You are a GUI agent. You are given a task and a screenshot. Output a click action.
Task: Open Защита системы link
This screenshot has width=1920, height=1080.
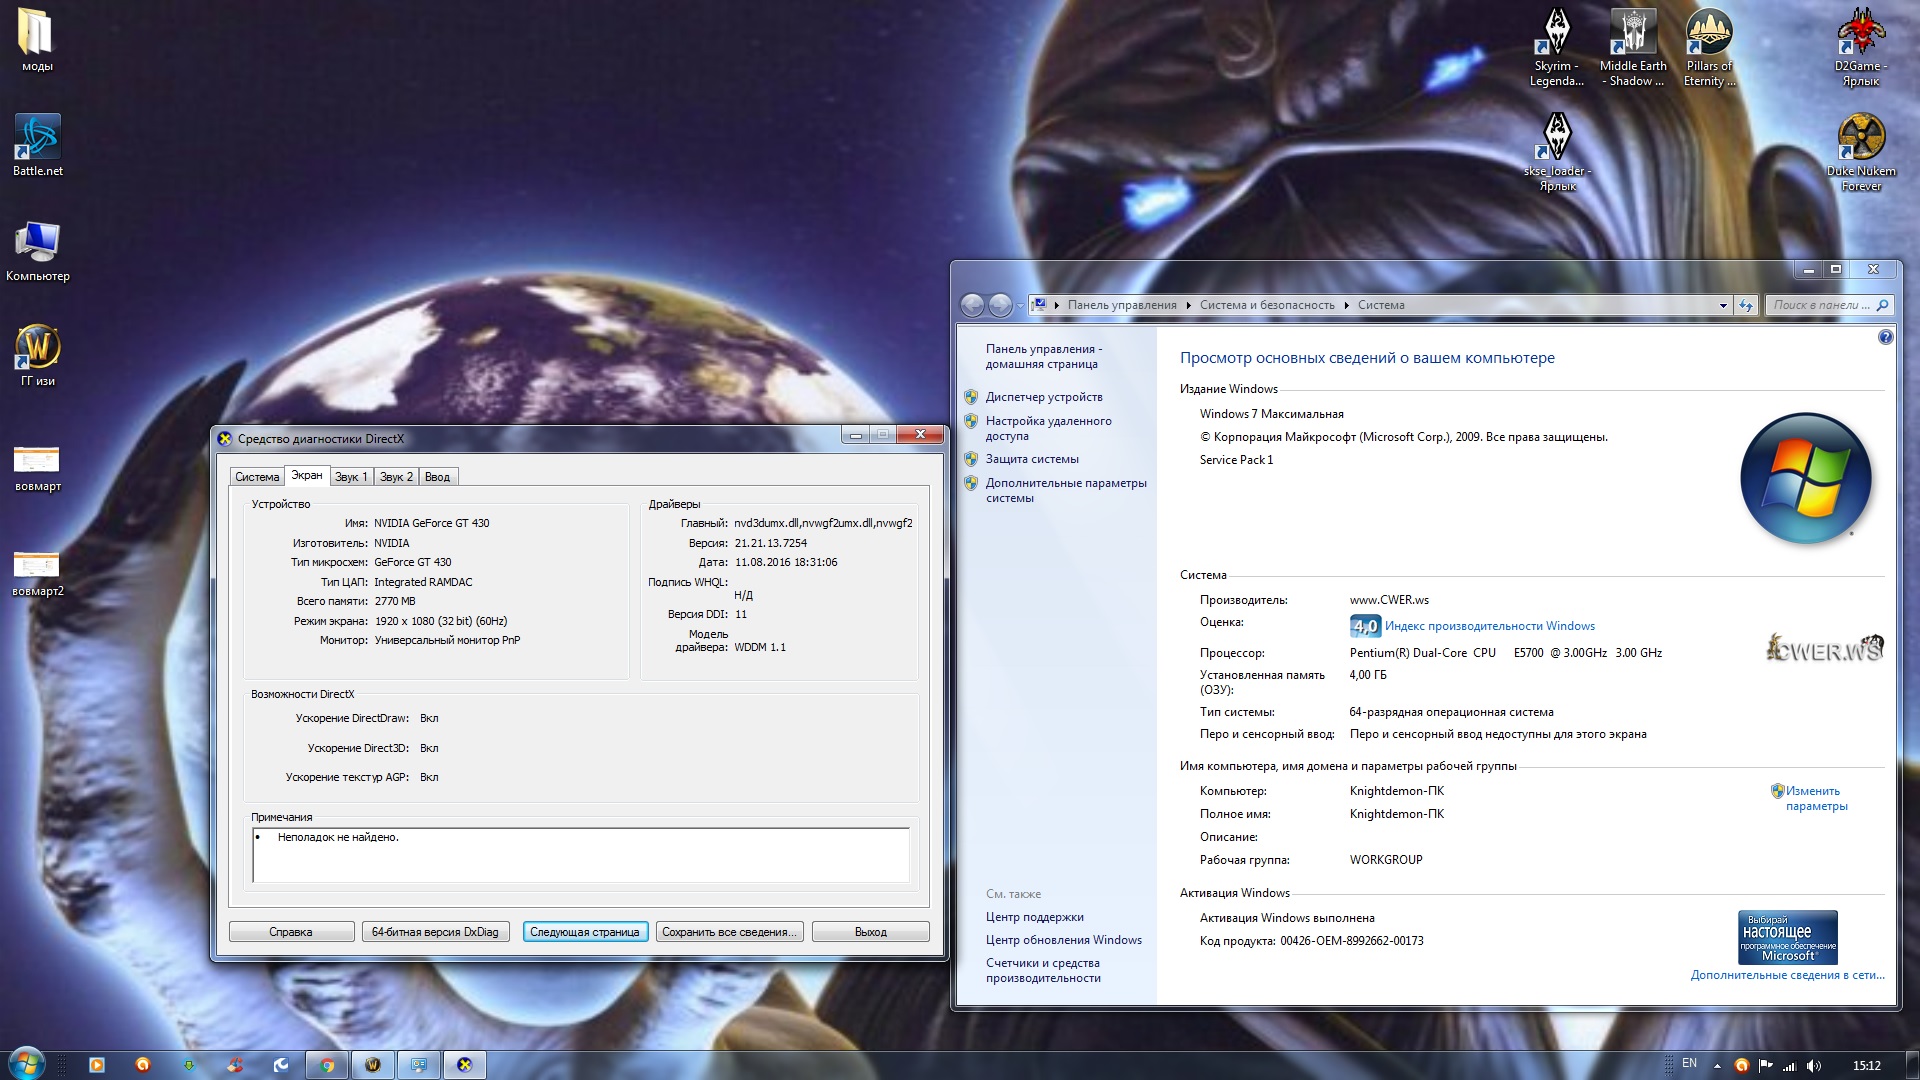(1032, 459)
